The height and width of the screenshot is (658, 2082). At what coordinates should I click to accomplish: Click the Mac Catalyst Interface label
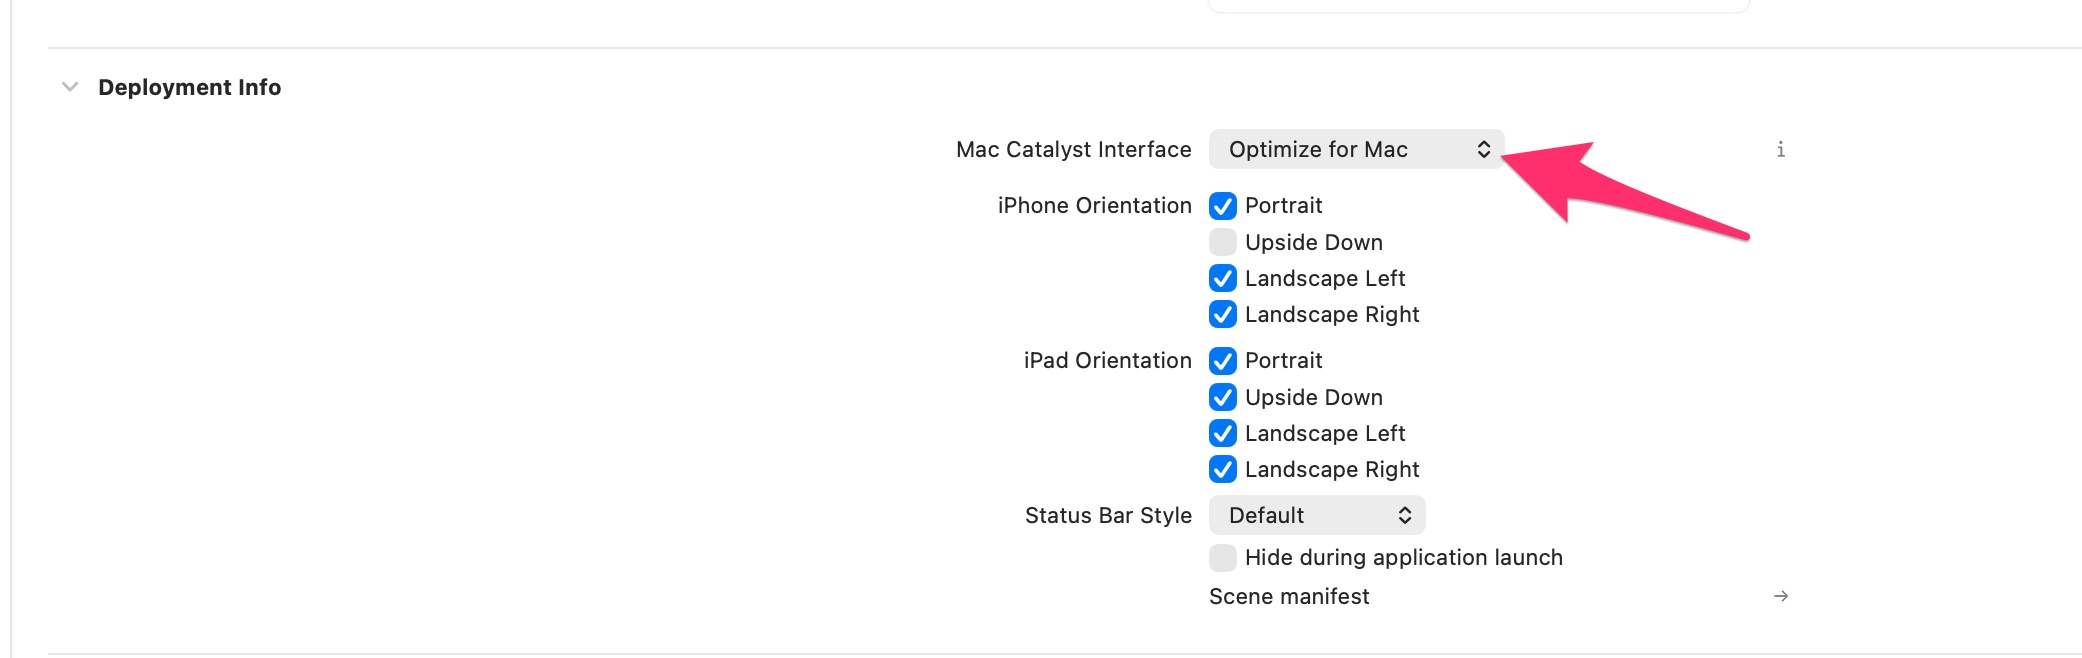click(1073, 149)
